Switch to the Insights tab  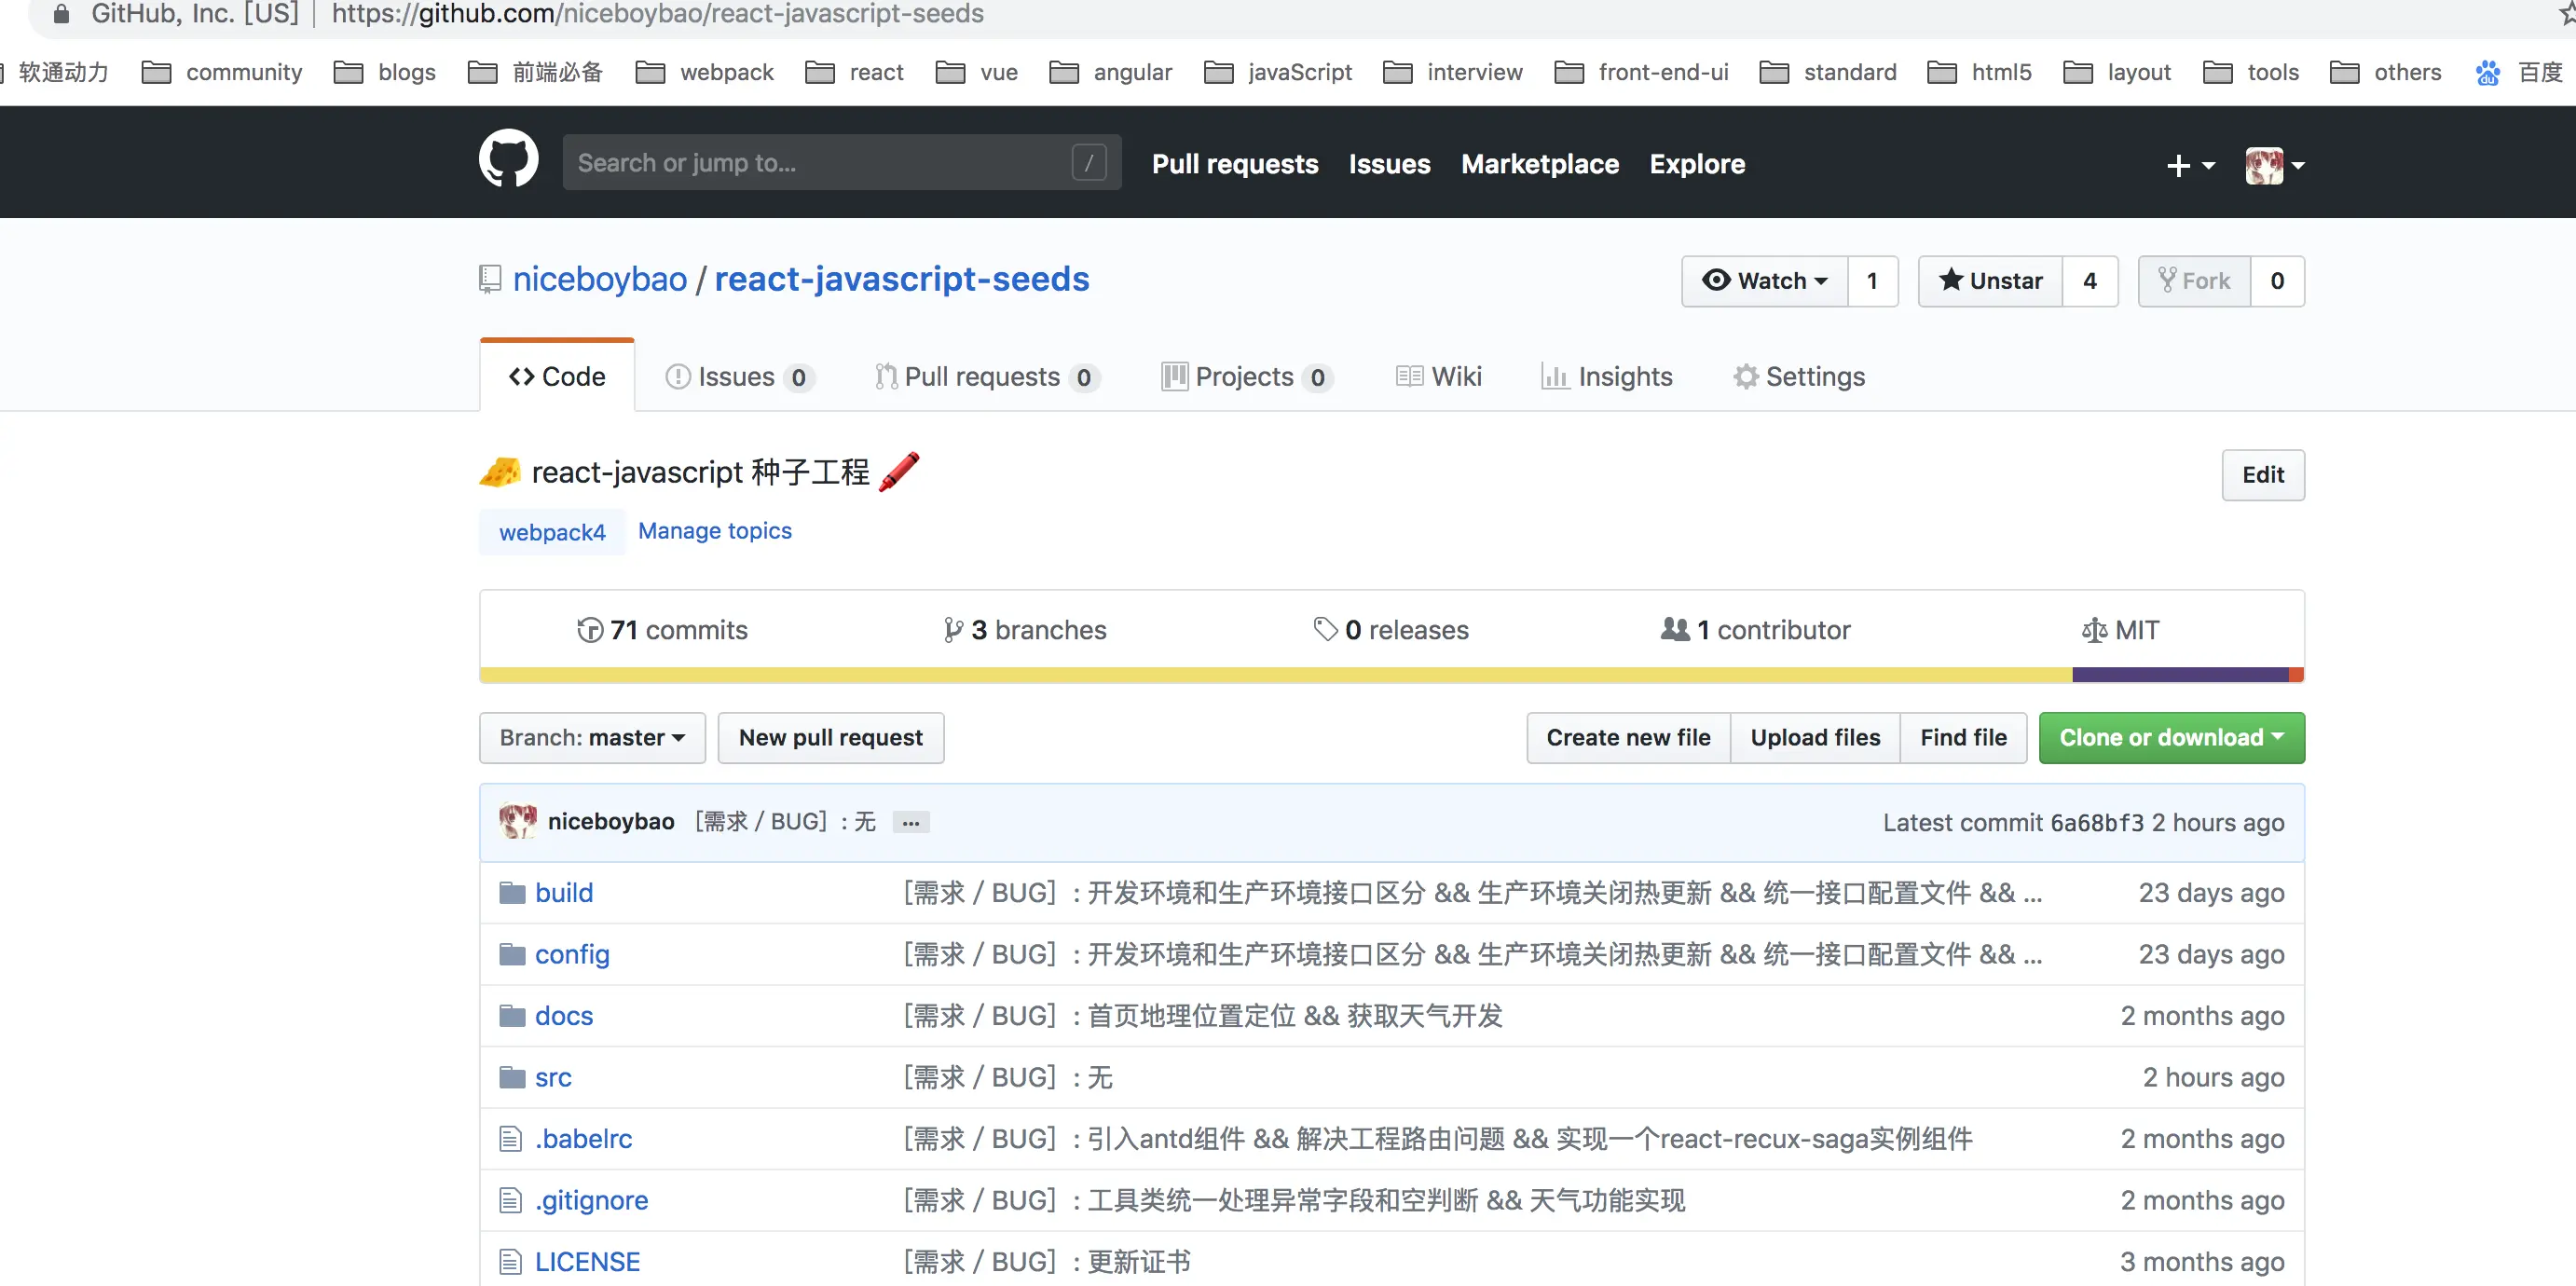1607,377
